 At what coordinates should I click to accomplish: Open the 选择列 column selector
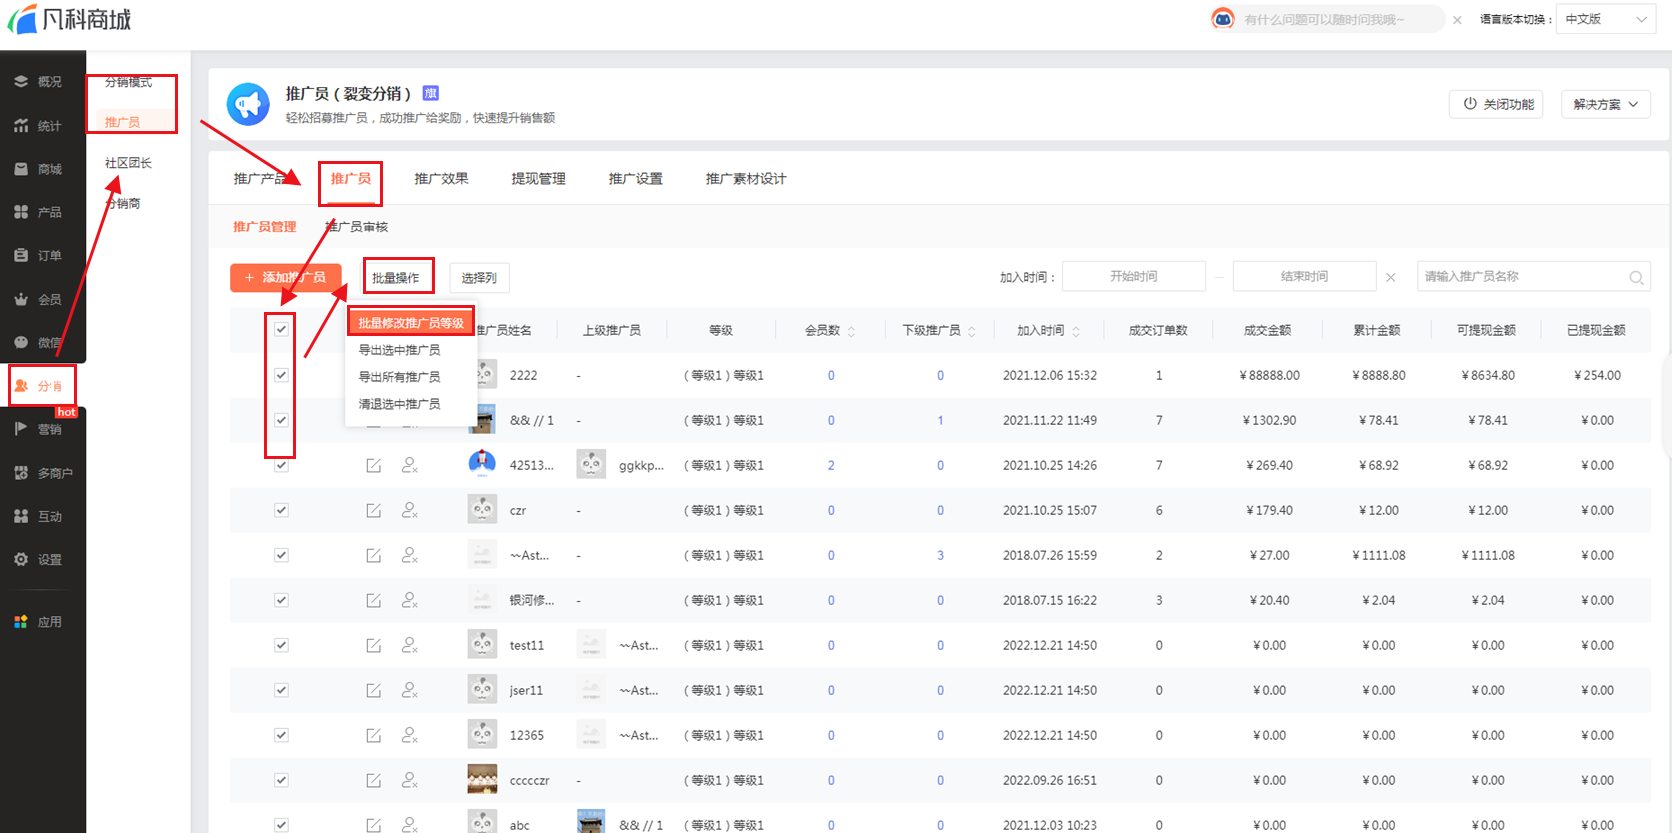479,278
